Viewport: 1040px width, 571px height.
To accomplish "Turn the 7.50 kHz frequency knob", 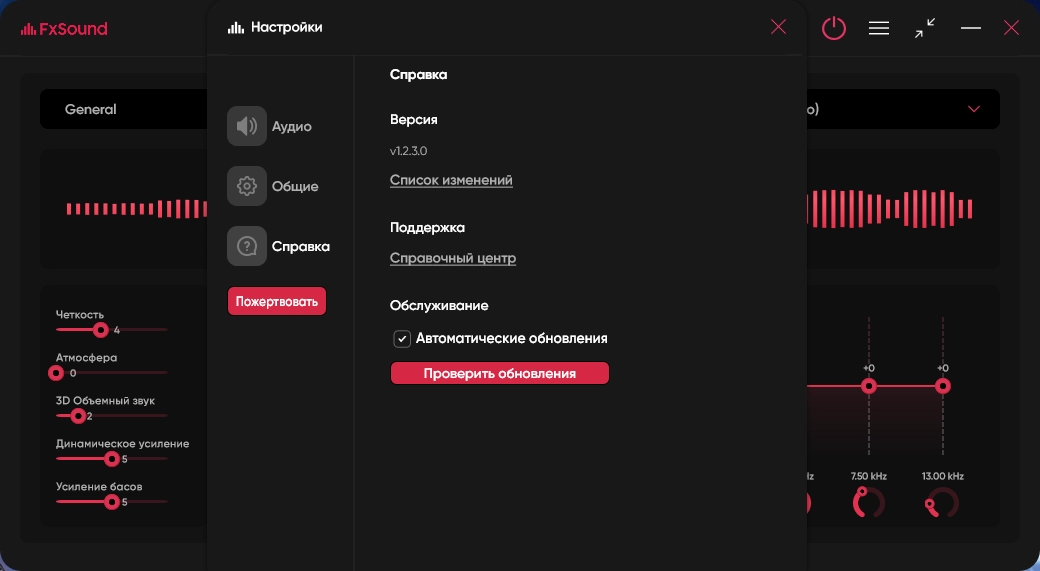I will point(868,503).
